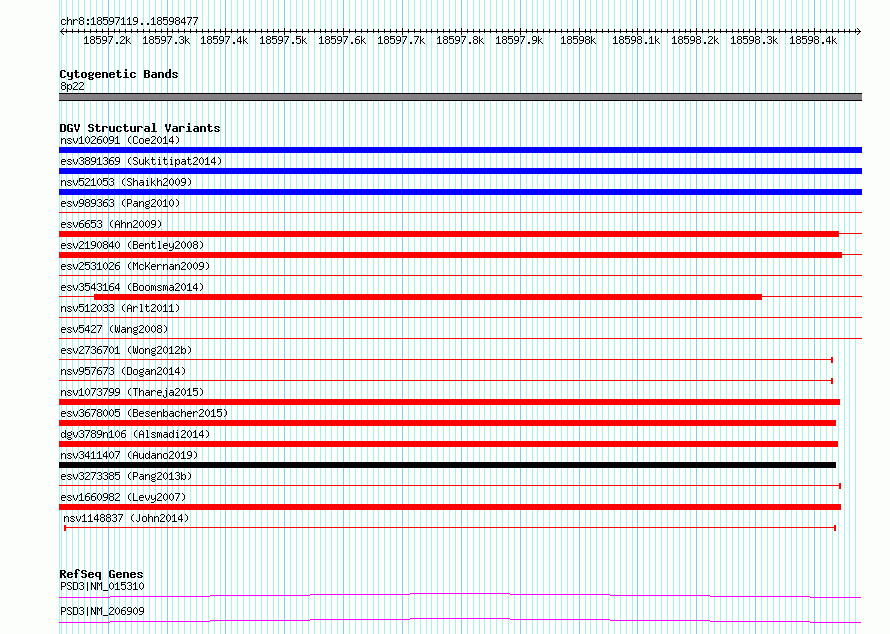The height and width of the screenshot is (634, 890).
Task: Open variant nsv512033 (Arlt2011) label
Action: click(120, 308)
